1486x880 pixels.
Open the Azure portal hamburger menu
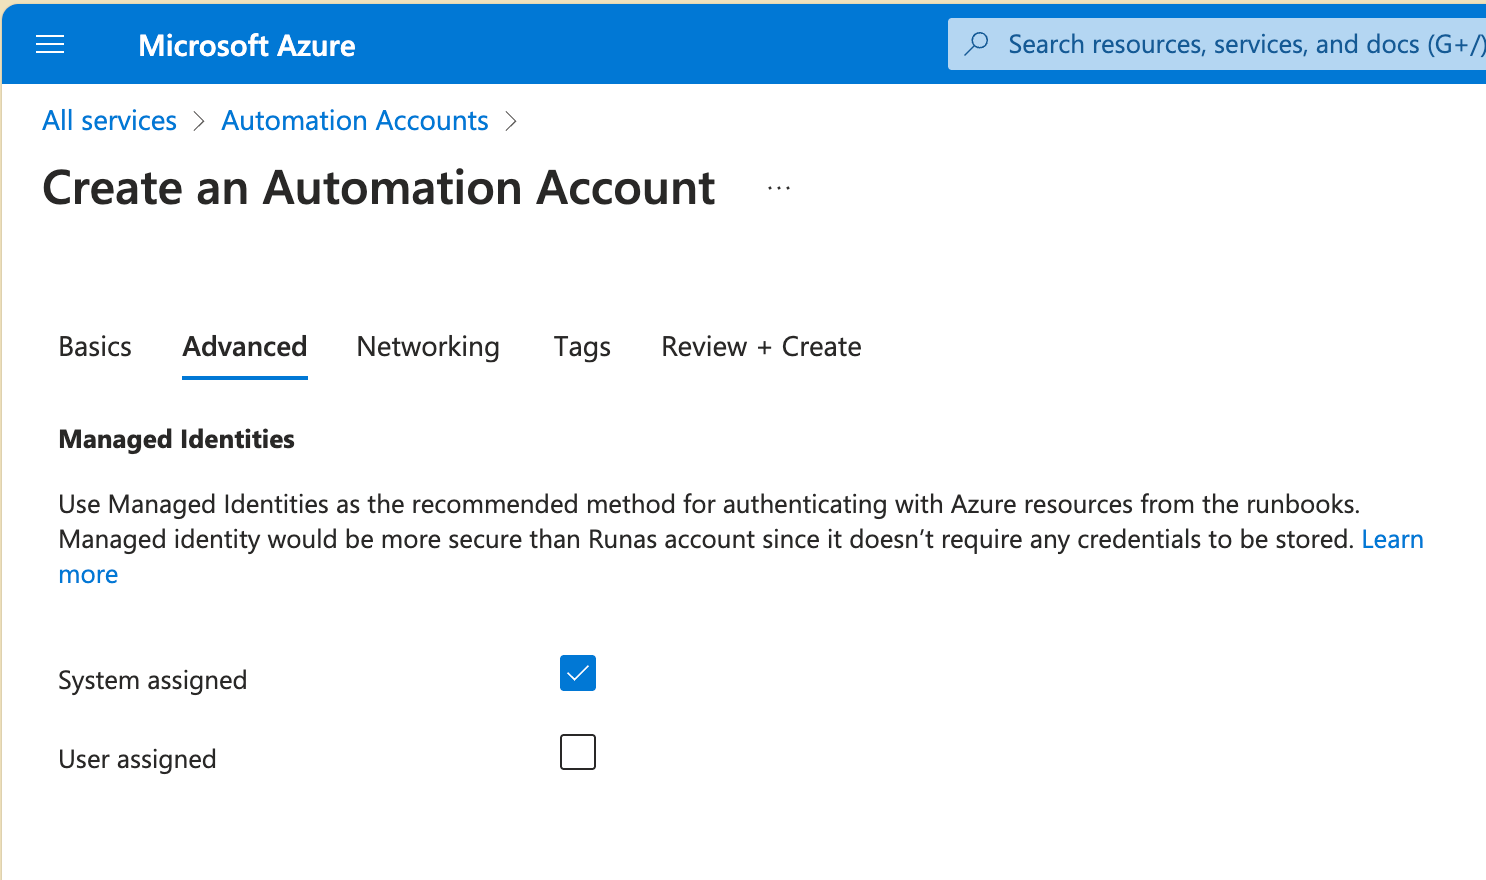pos(50,45)
